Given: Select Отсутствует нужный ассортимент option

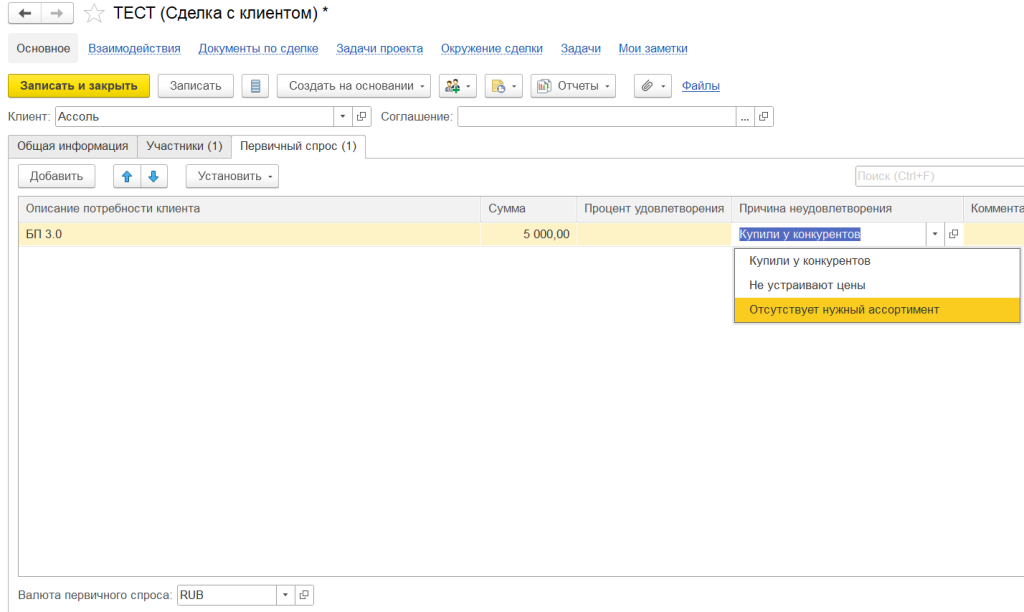Looking at the screenshot, I should 876,310.
